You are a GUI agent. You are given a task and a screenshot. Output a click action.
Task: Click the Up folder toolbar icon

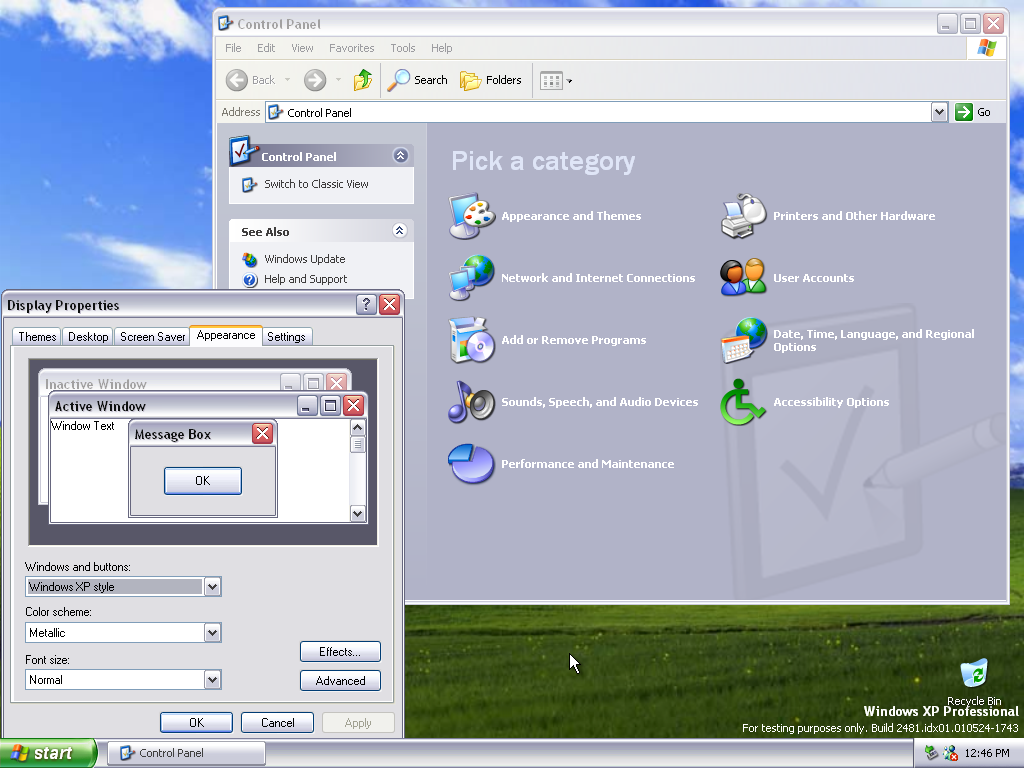pyautogui.click(x=363, y=80)
